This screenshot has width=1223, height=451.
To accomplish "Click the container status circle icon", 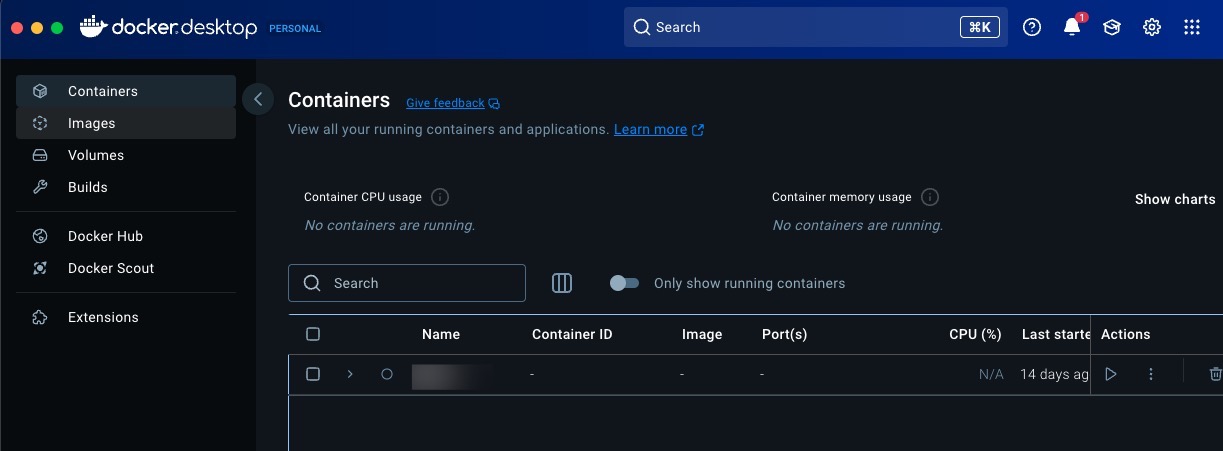I will click(387, 374).
